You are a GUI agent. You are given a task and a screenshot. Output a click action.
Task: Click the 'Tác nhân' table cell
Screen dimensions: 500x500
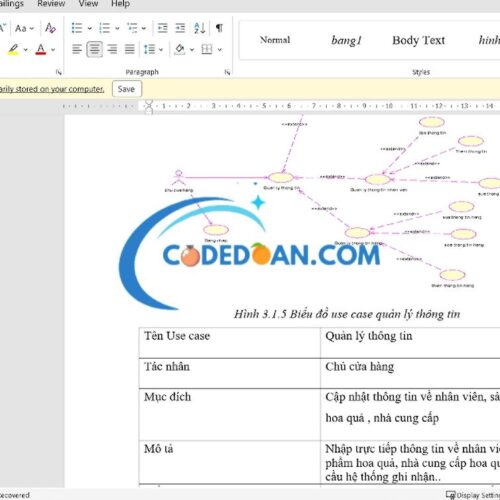coord(230,373)
